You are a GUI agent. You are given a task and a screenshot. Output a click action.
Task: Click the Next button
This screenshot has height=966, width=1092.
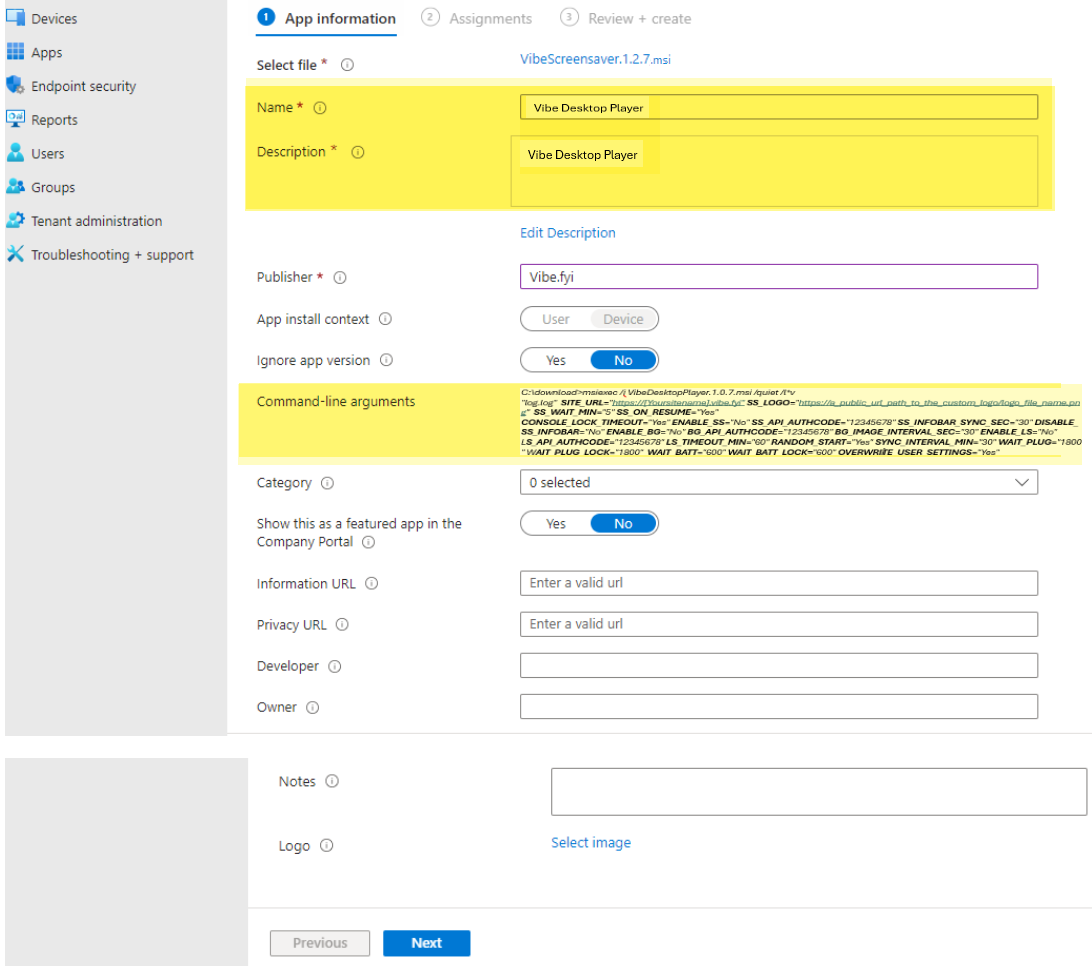(x=426, y=943)
